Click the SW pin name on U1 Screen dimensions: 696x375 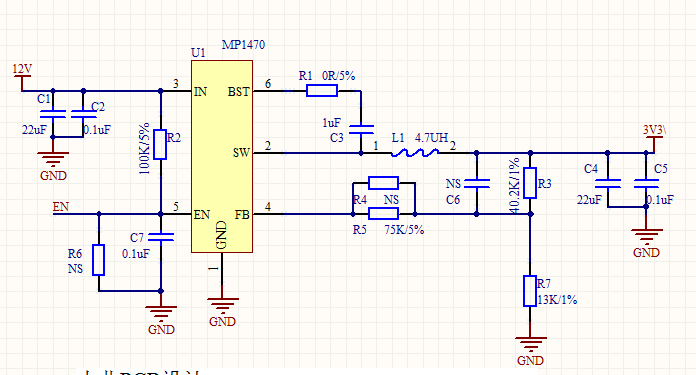241,153
